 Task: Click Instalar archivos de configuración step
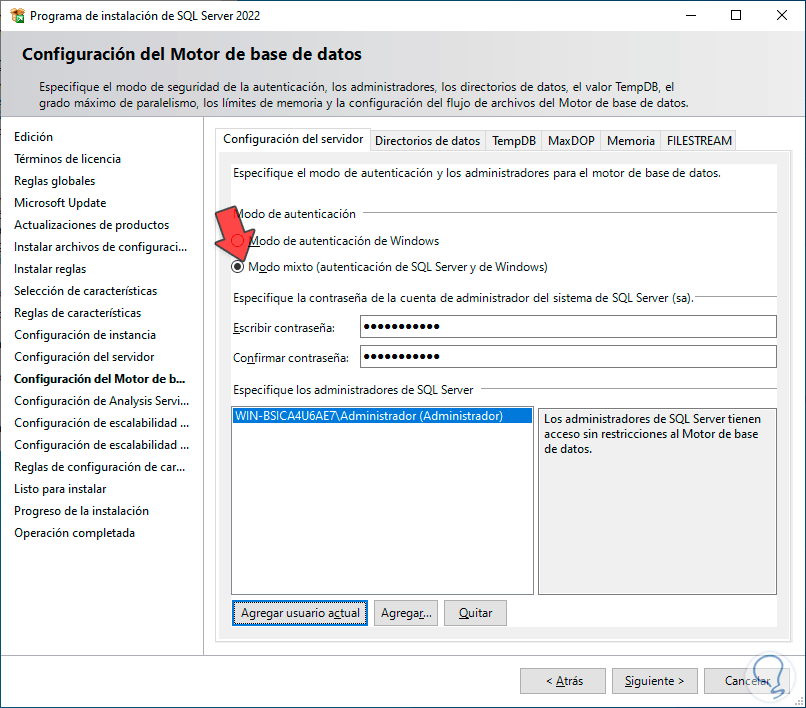tap(100, 247)
